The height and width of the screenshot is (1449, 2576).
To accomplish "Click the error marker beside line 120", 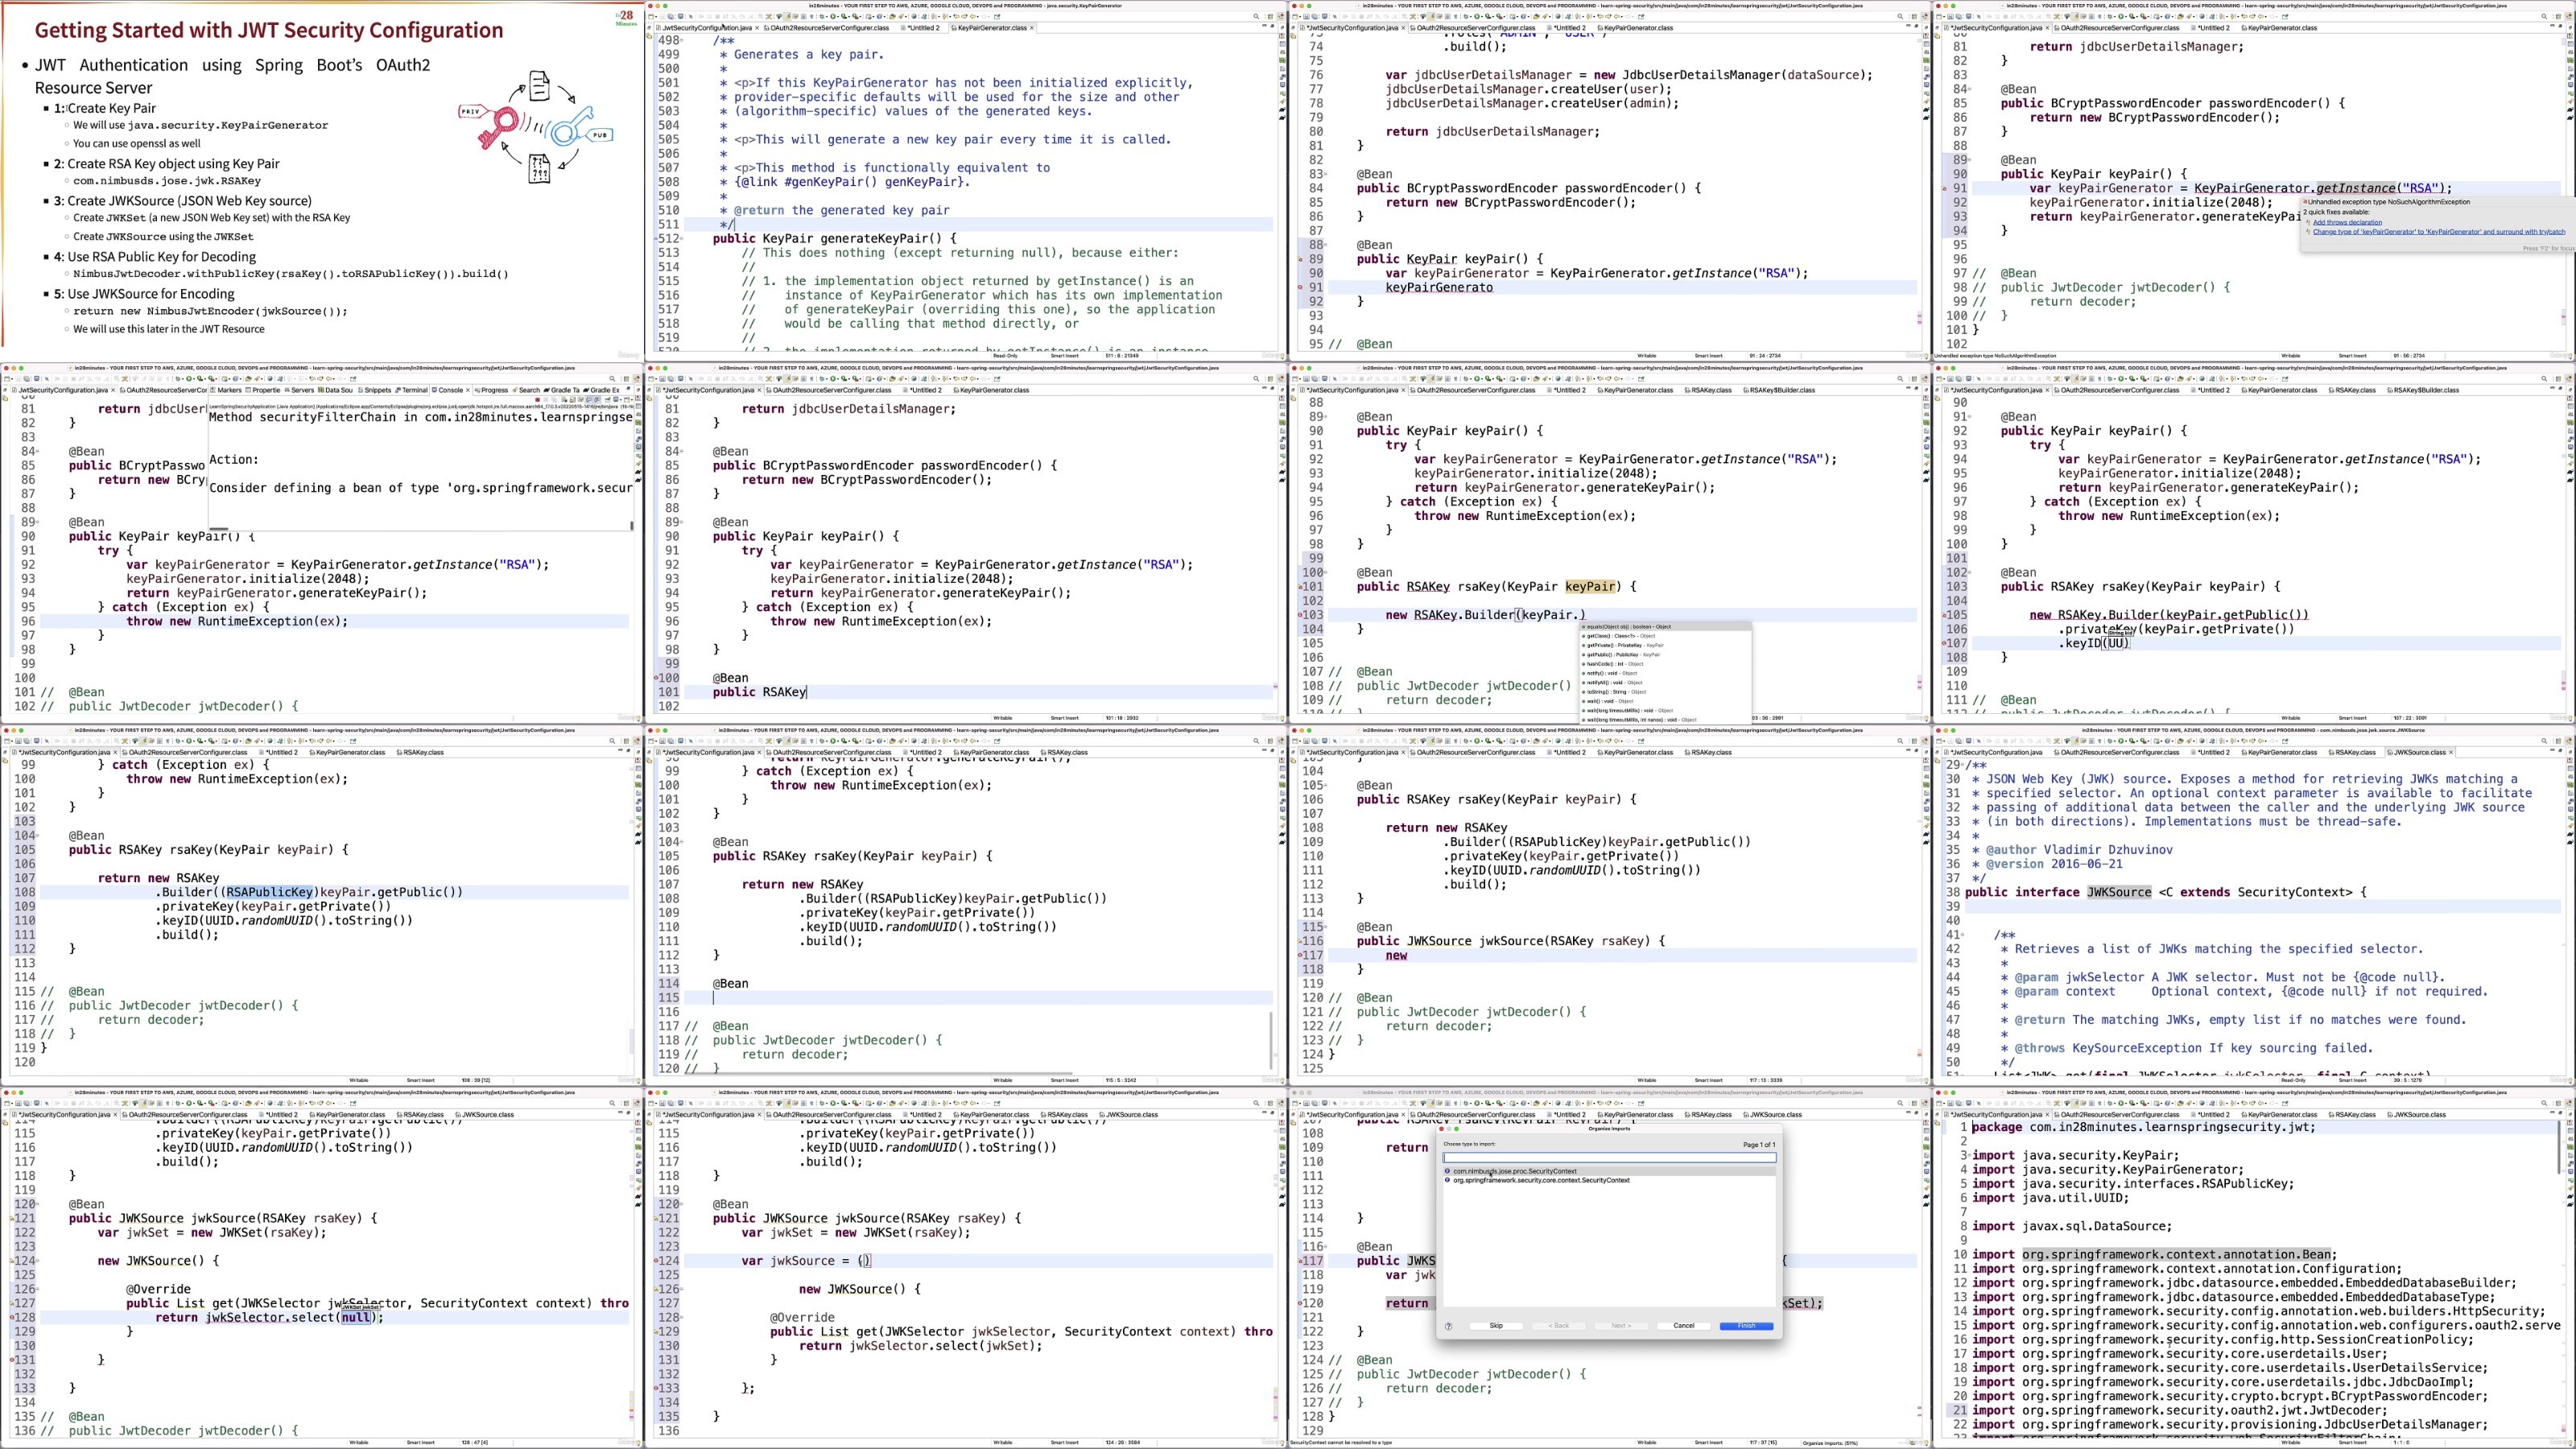I will pos(1300,1303).
